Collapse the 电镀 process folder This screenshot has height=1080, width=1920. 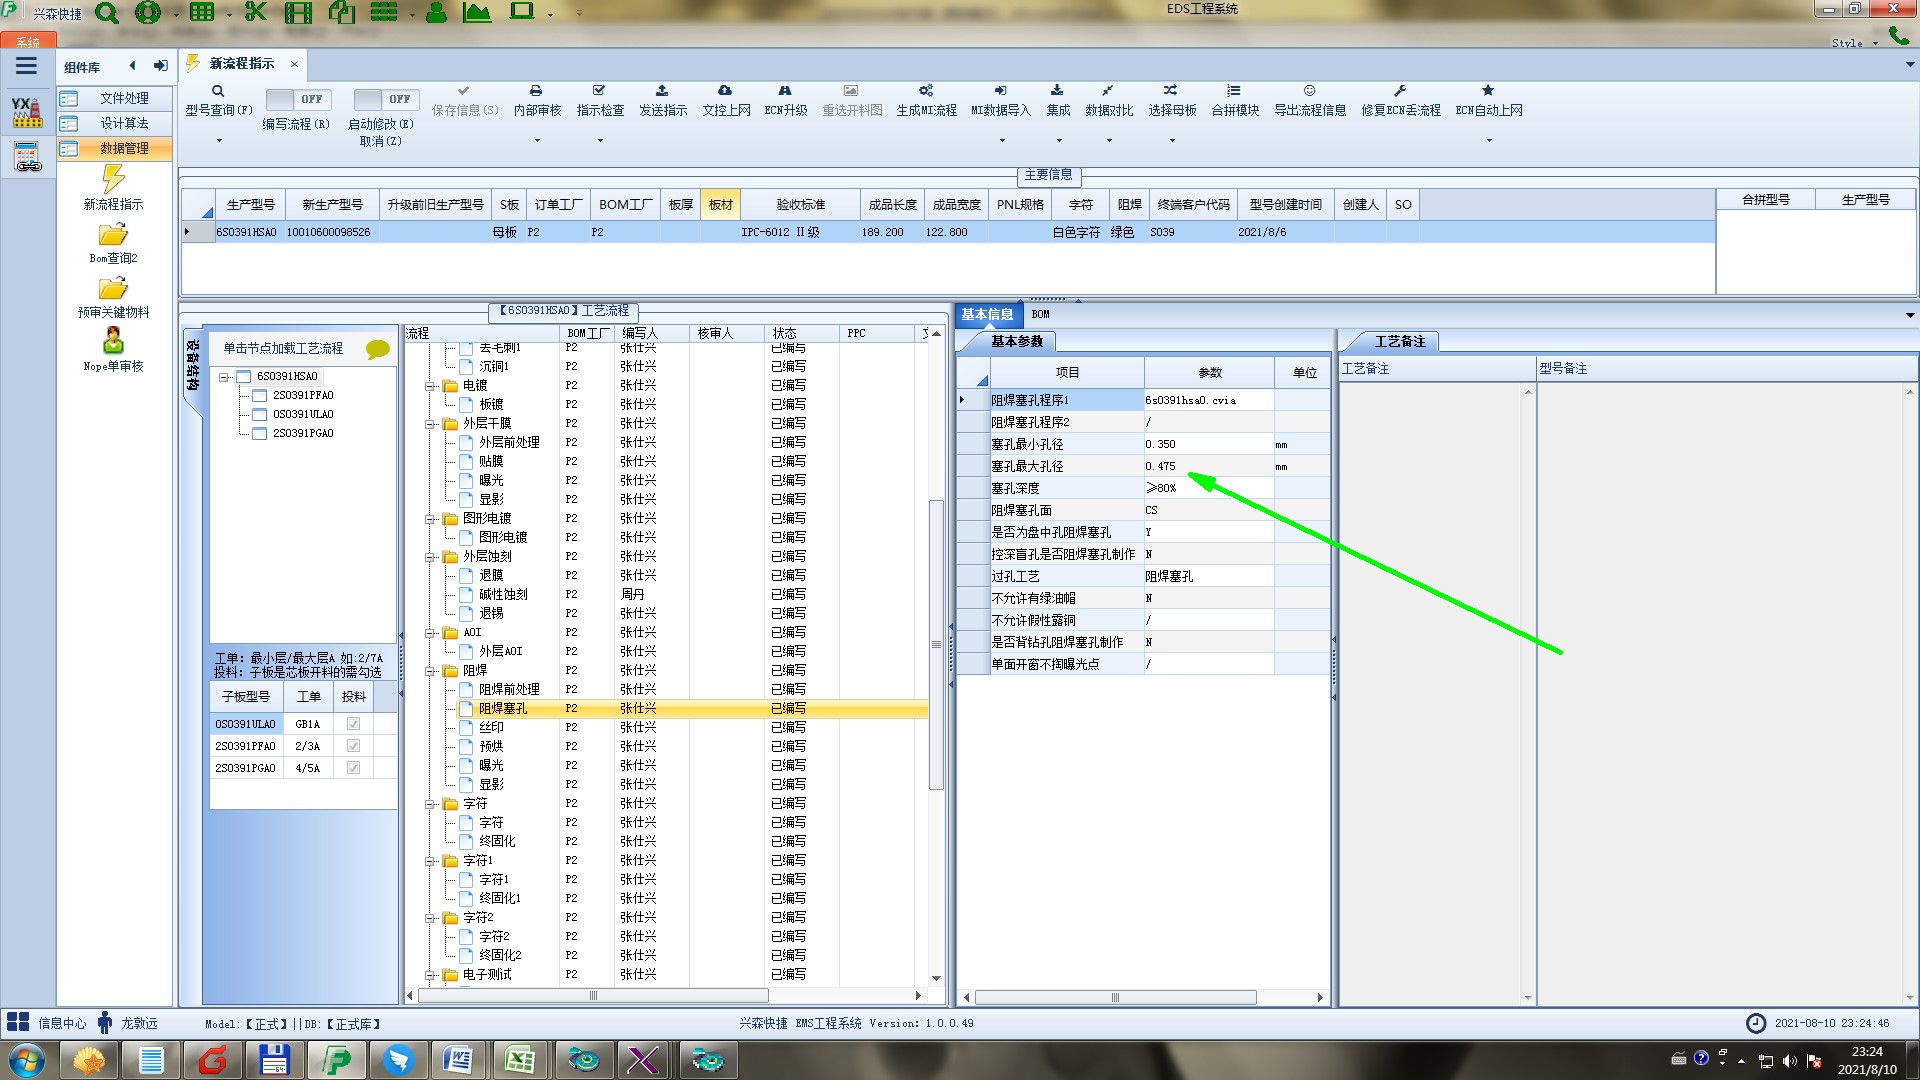point(430,386)
